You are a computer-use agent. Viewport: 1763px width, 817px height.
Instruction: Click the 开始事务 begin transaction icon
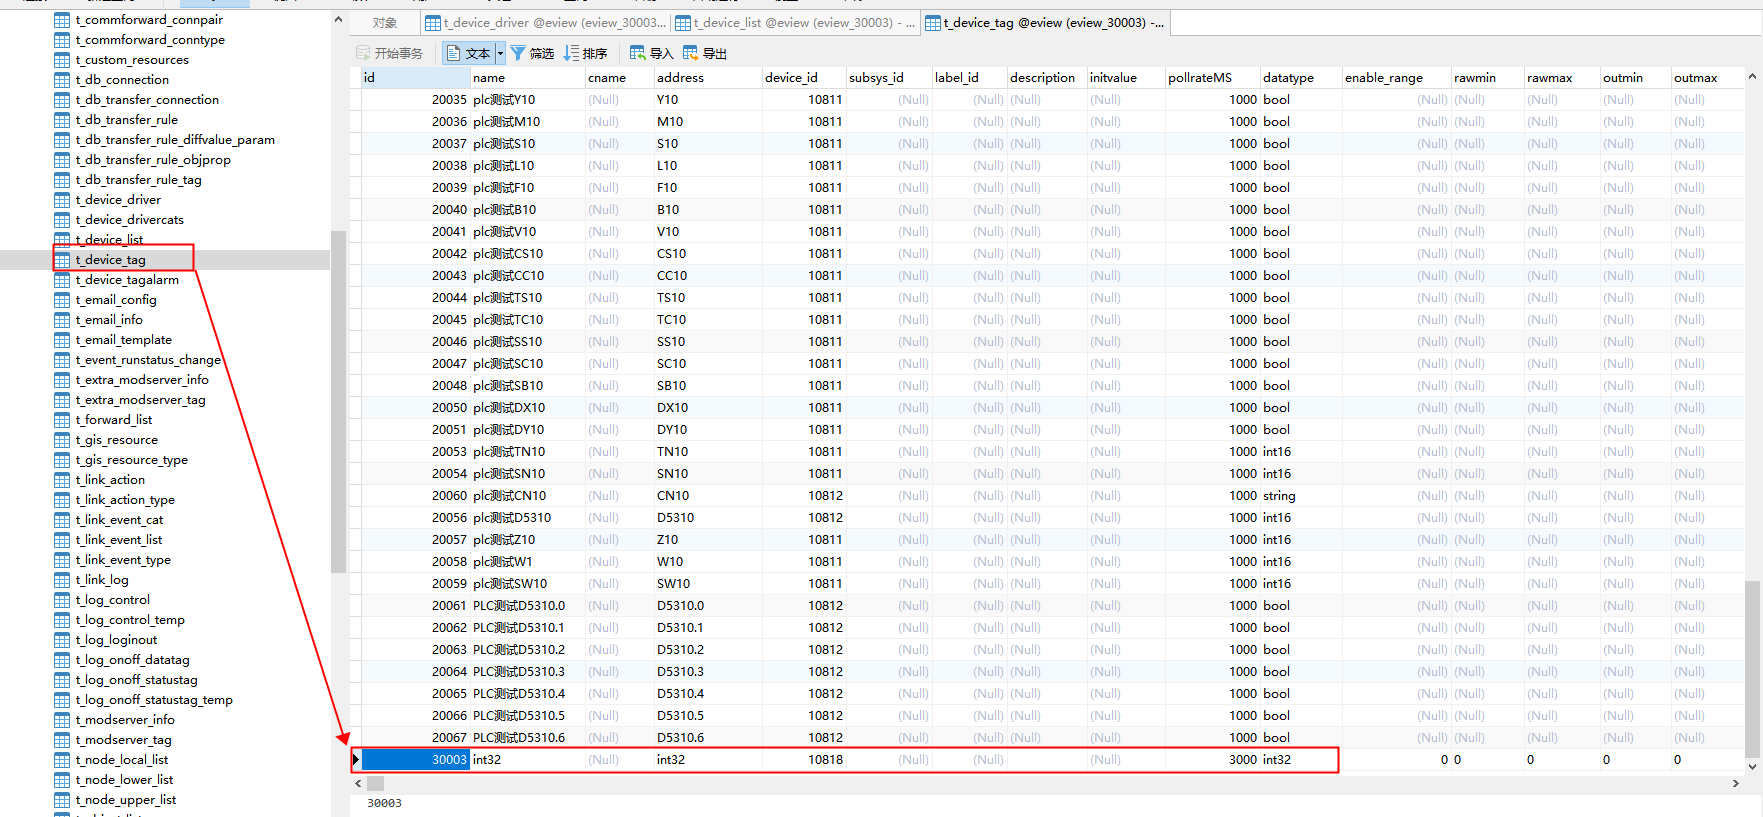click(x=363, y=53)
